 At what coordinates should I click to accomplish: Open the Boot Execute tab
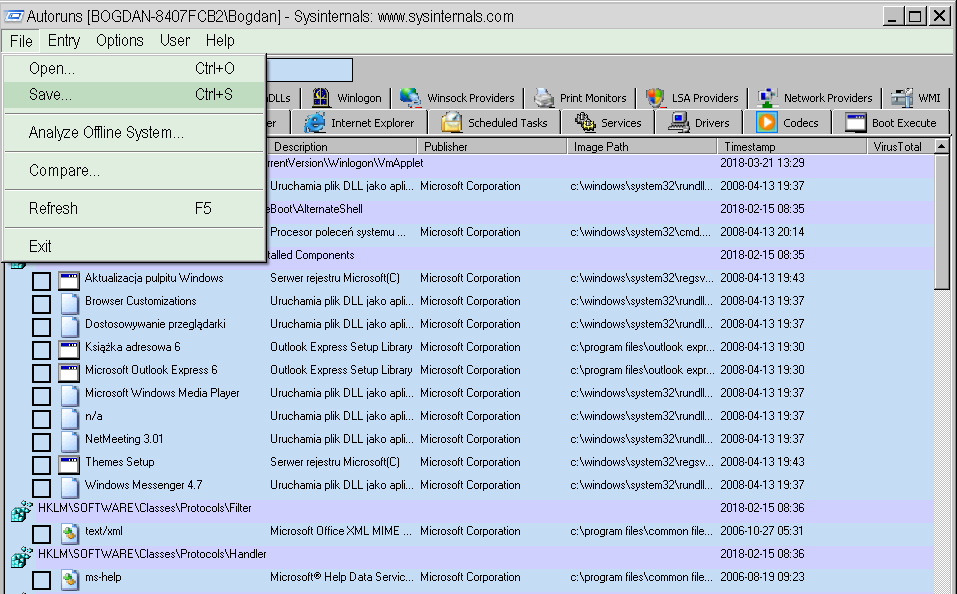tap(891, 123)
